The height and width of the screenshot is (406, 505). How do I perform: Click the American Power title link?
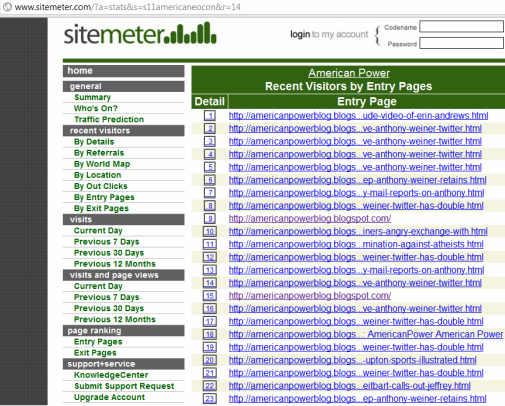(349, 73)
